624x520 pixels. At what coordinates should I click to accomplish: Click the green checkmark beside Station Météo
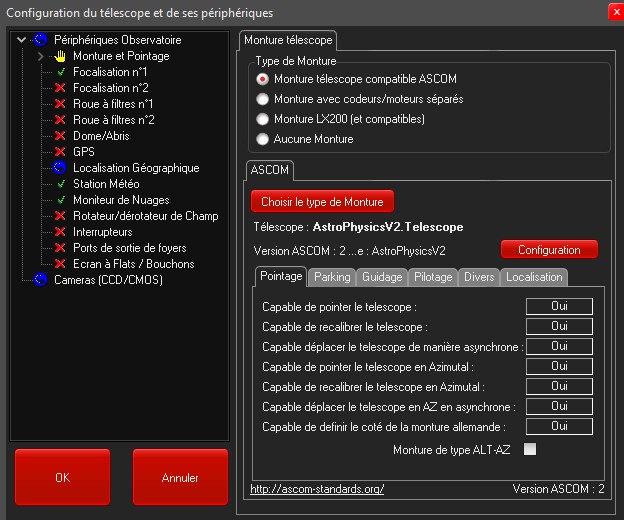60,184
